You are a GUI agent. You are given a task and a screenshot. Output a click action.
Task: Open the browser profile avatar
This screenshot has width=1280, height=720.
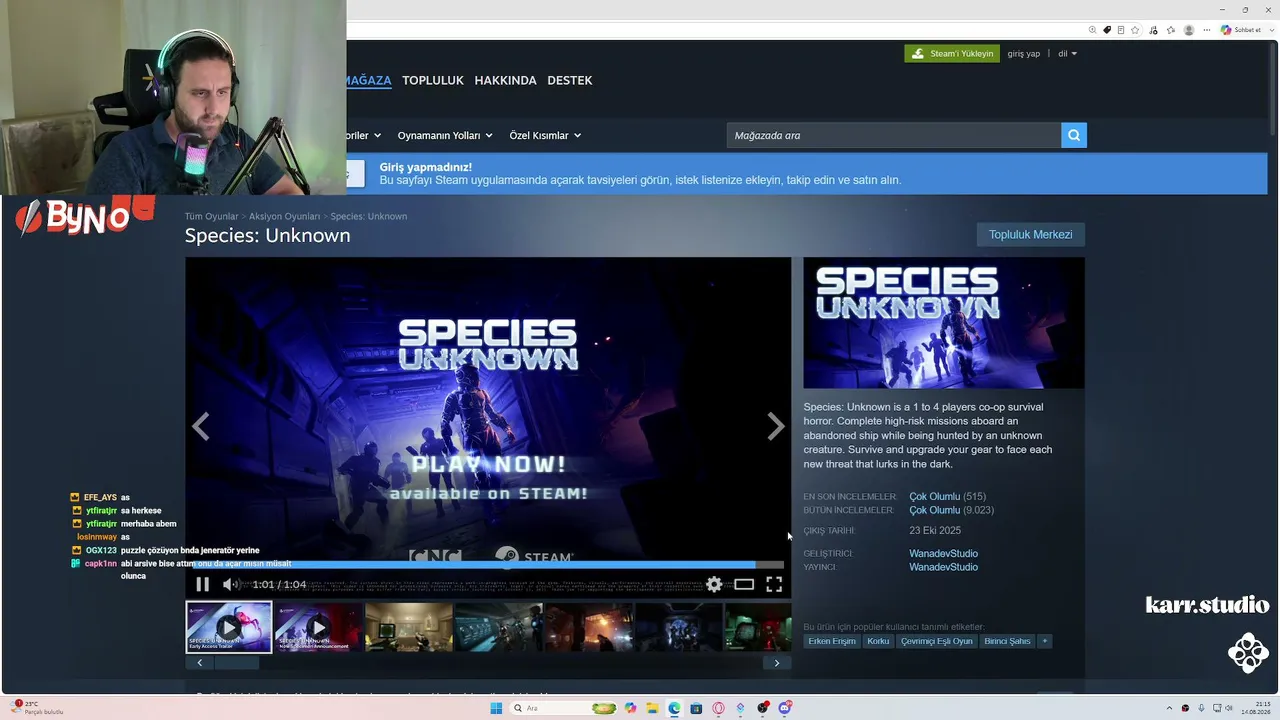1189,30
